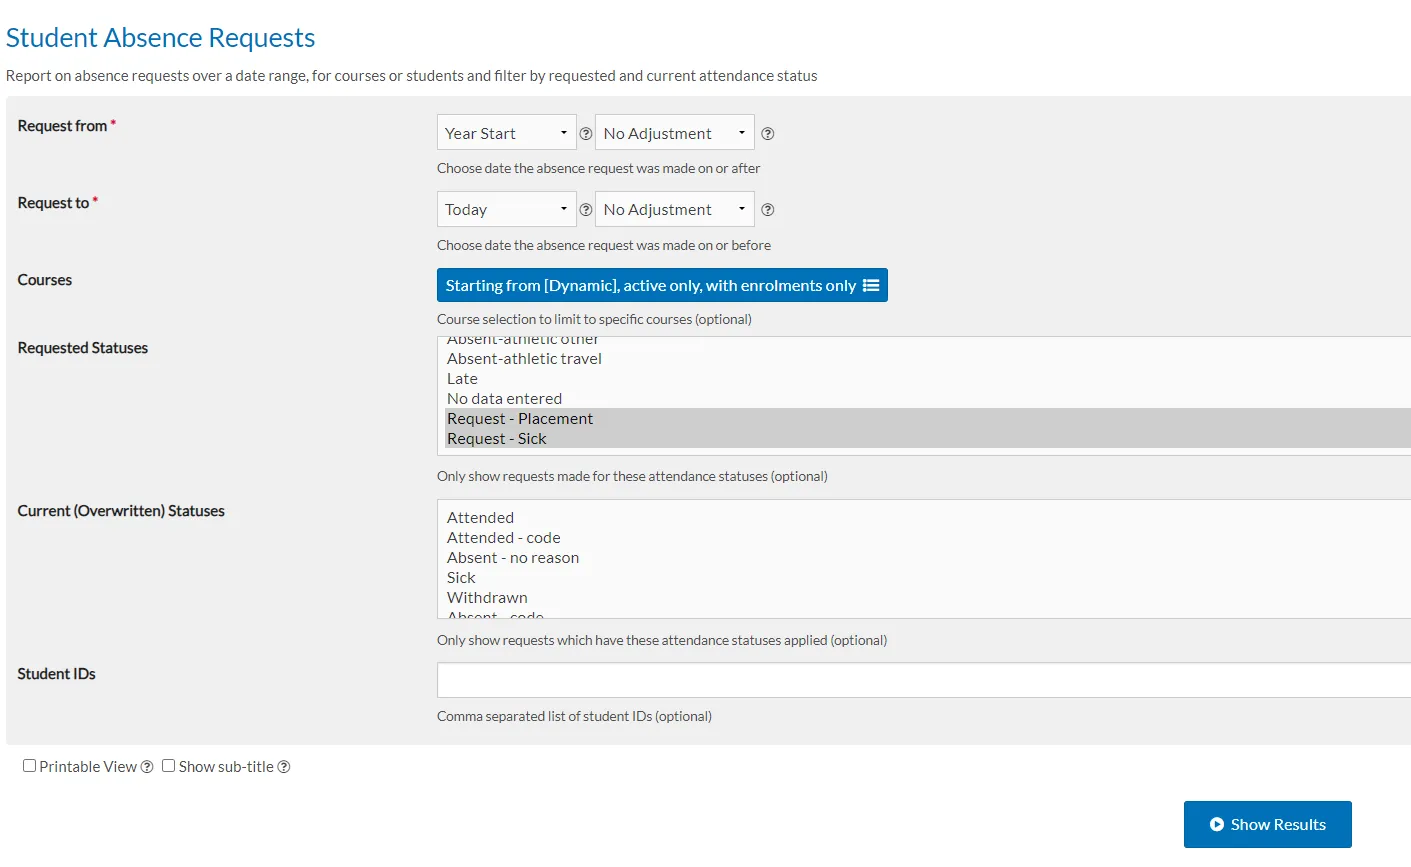Choose 'Attended - code' current status
Image resolution: width=1411 pixels, height=867 pixels.
point(928,538)
